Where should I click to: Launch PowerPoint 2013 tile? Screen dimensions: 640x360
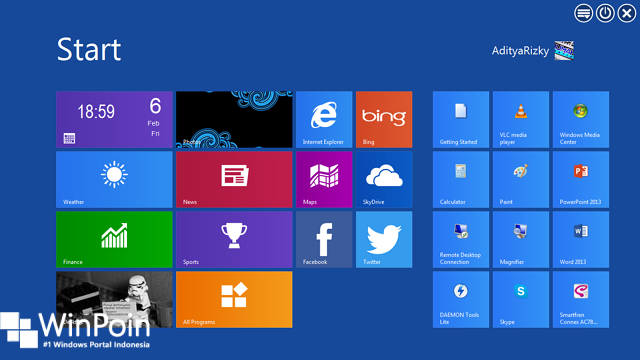[x=581, y=179]
